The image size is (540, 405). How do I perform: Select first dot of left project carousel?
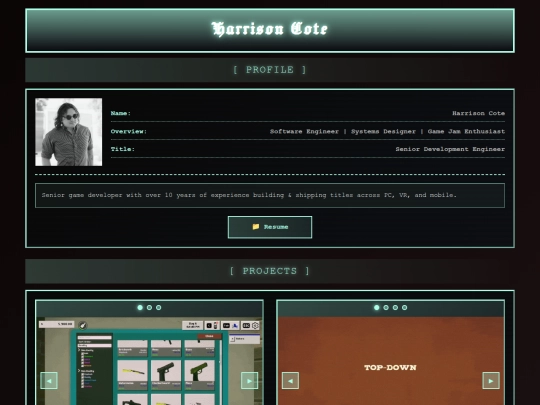pos(140,308)
